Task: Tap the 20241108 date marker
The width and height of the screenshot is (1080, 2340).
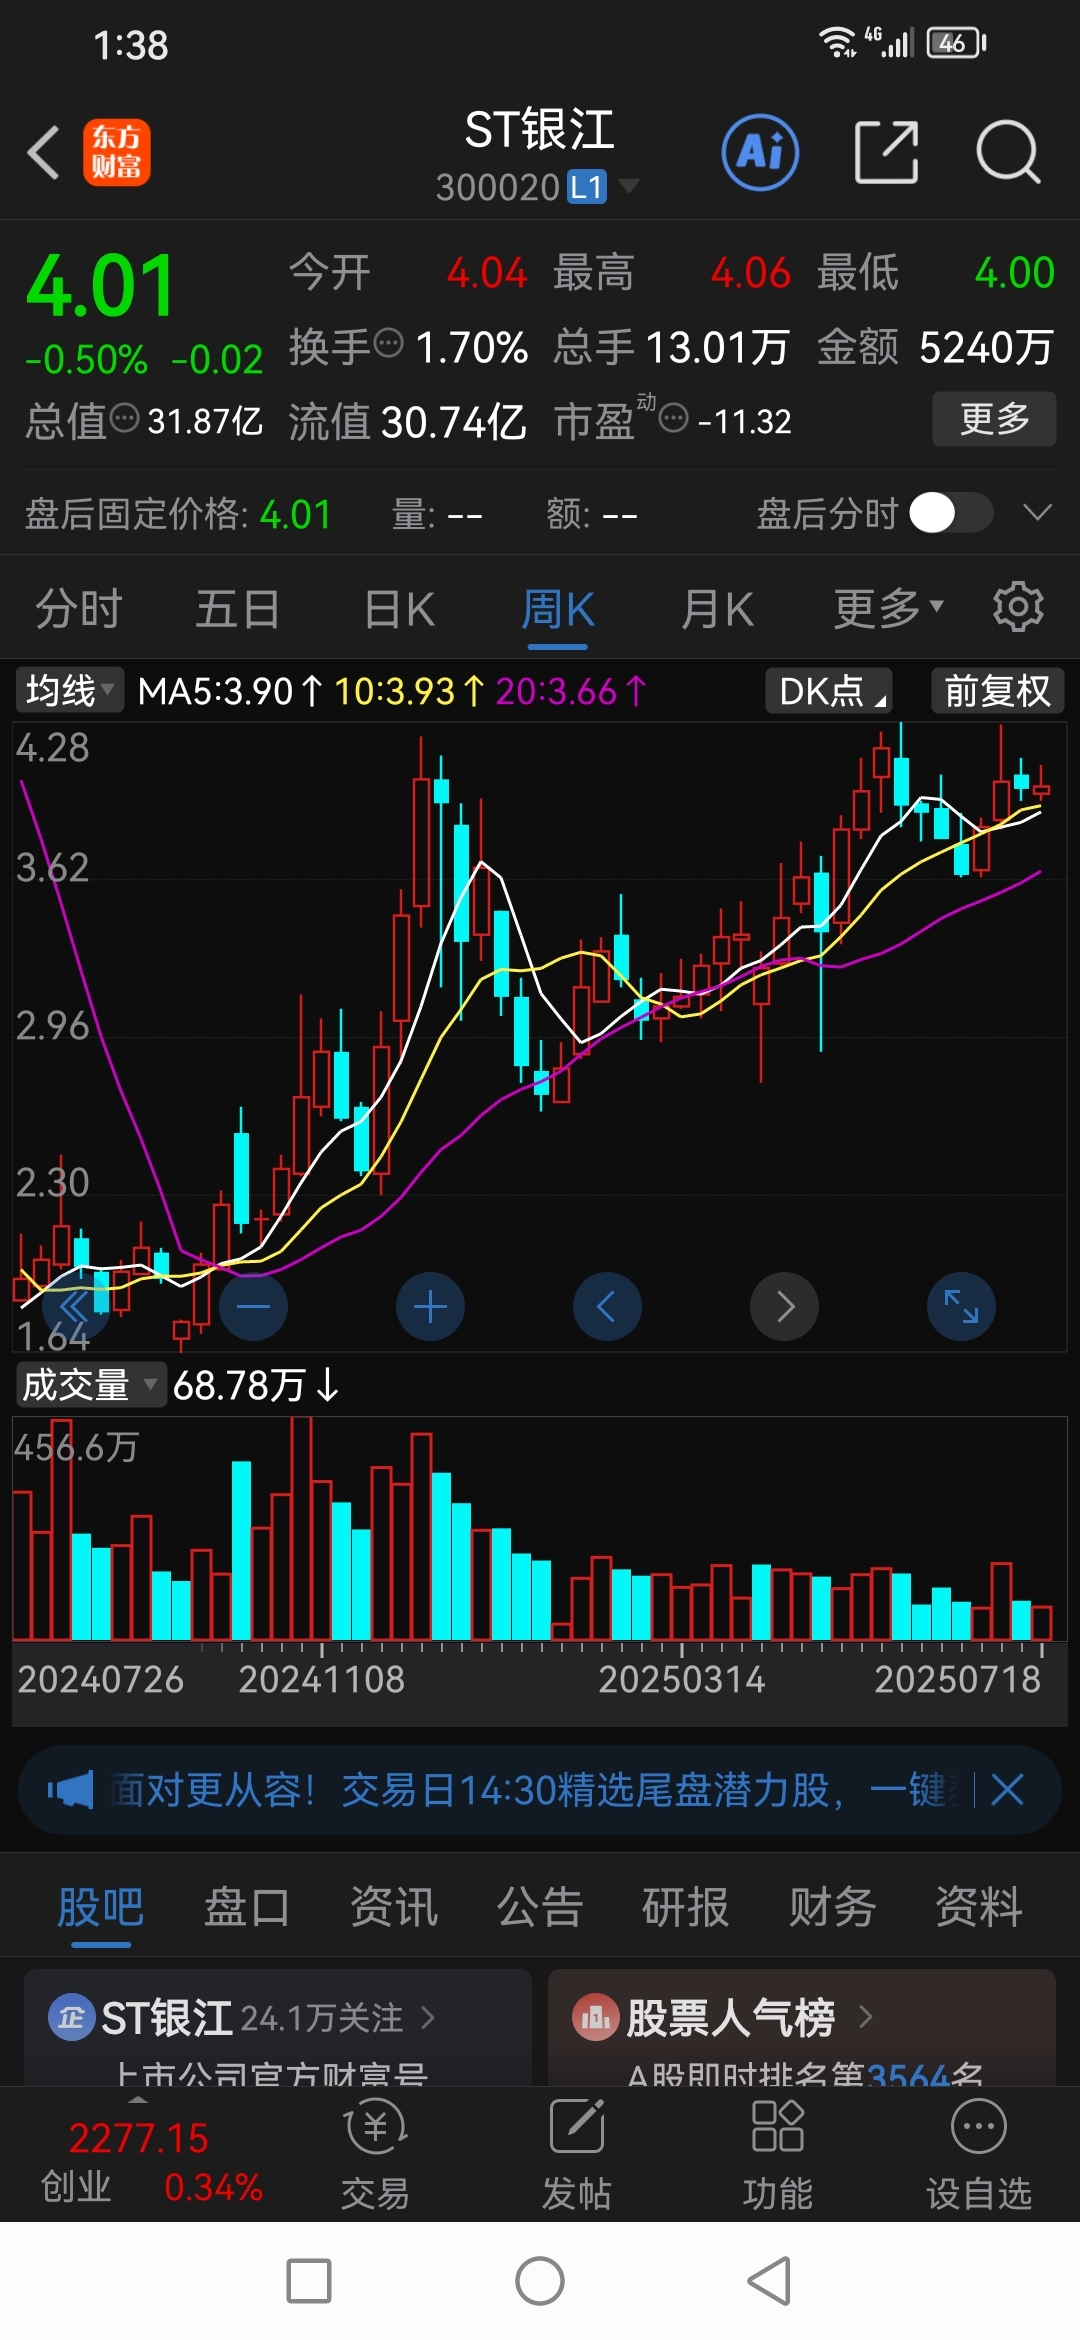Action: [321, 1679]
